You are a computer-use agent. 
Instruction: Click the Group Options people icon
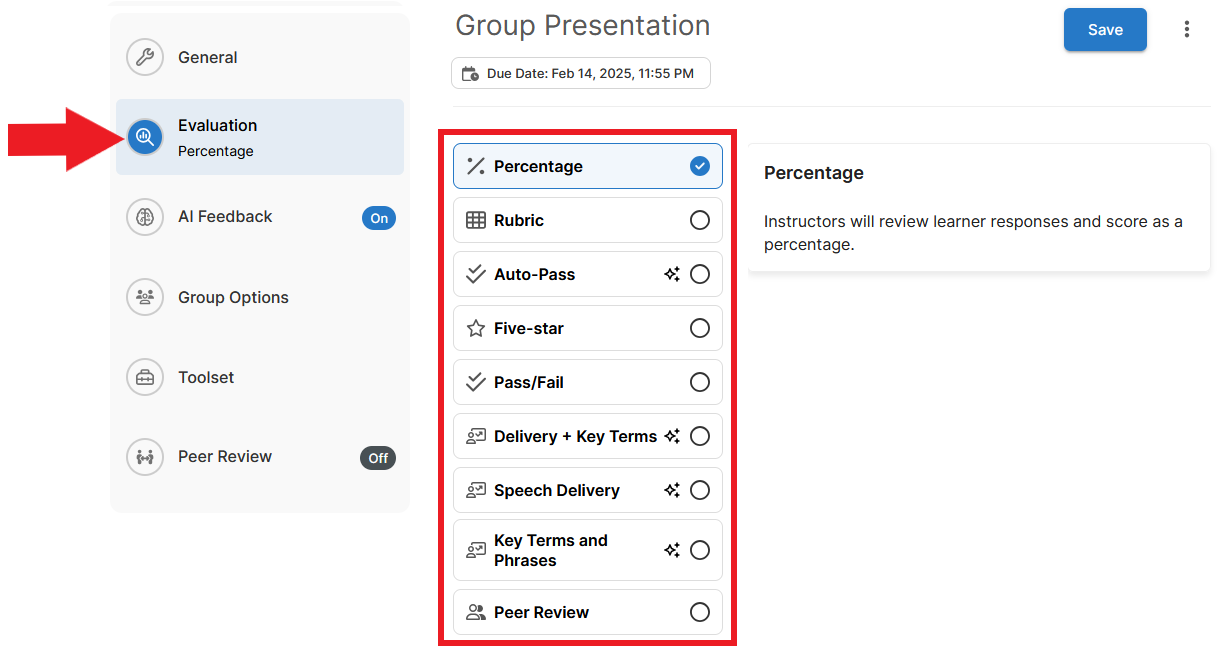point(145,297)
